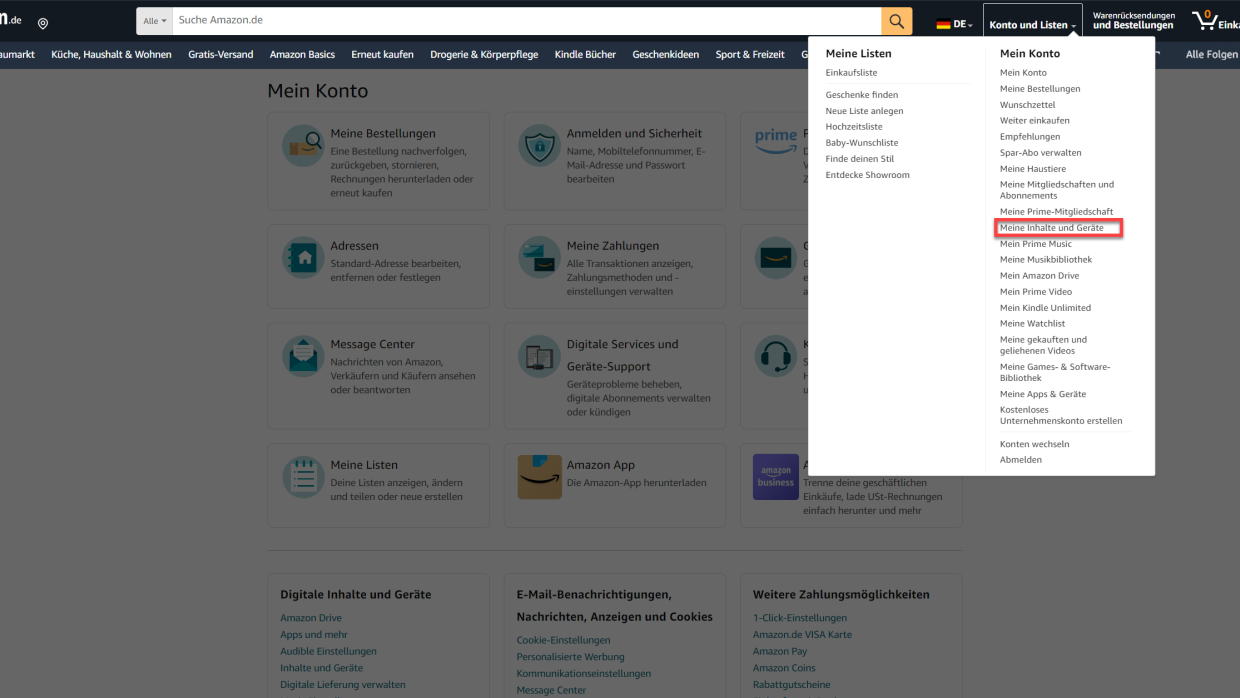The height and width of the screenshot is (698, 1240).
Task: Select Wunschzettel in the flyout
Action: (1027, 105)
